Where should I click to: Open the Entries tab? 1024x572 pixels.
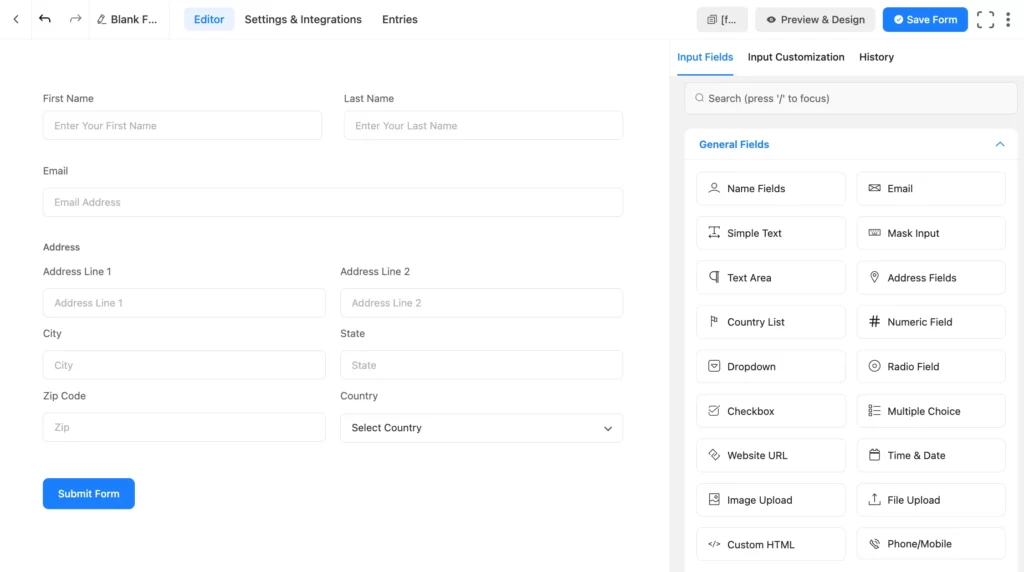(400, 20)
